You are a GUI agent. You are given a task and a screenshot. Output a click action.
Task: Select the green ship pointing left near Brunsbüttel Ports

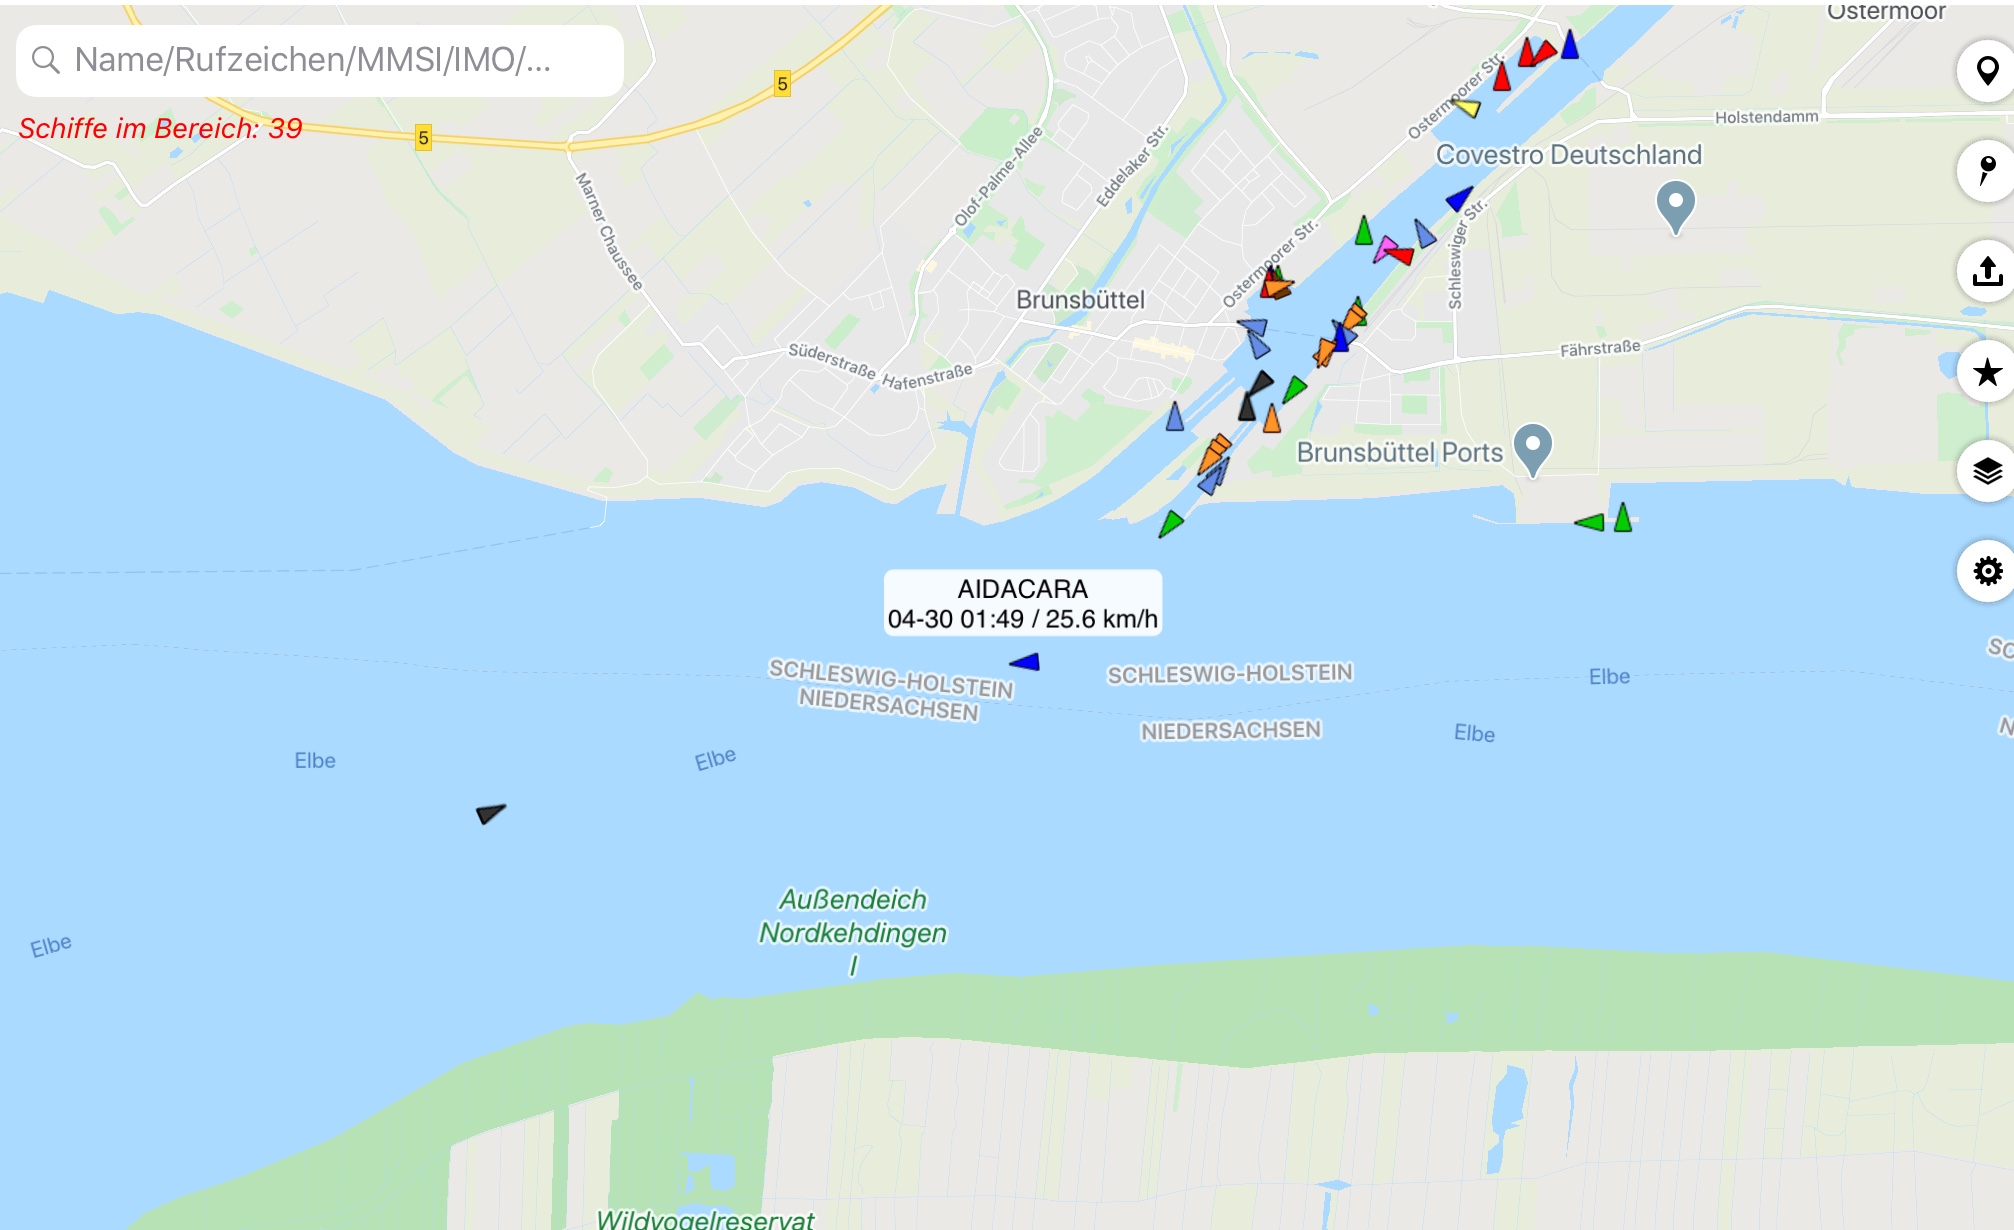1590,522
